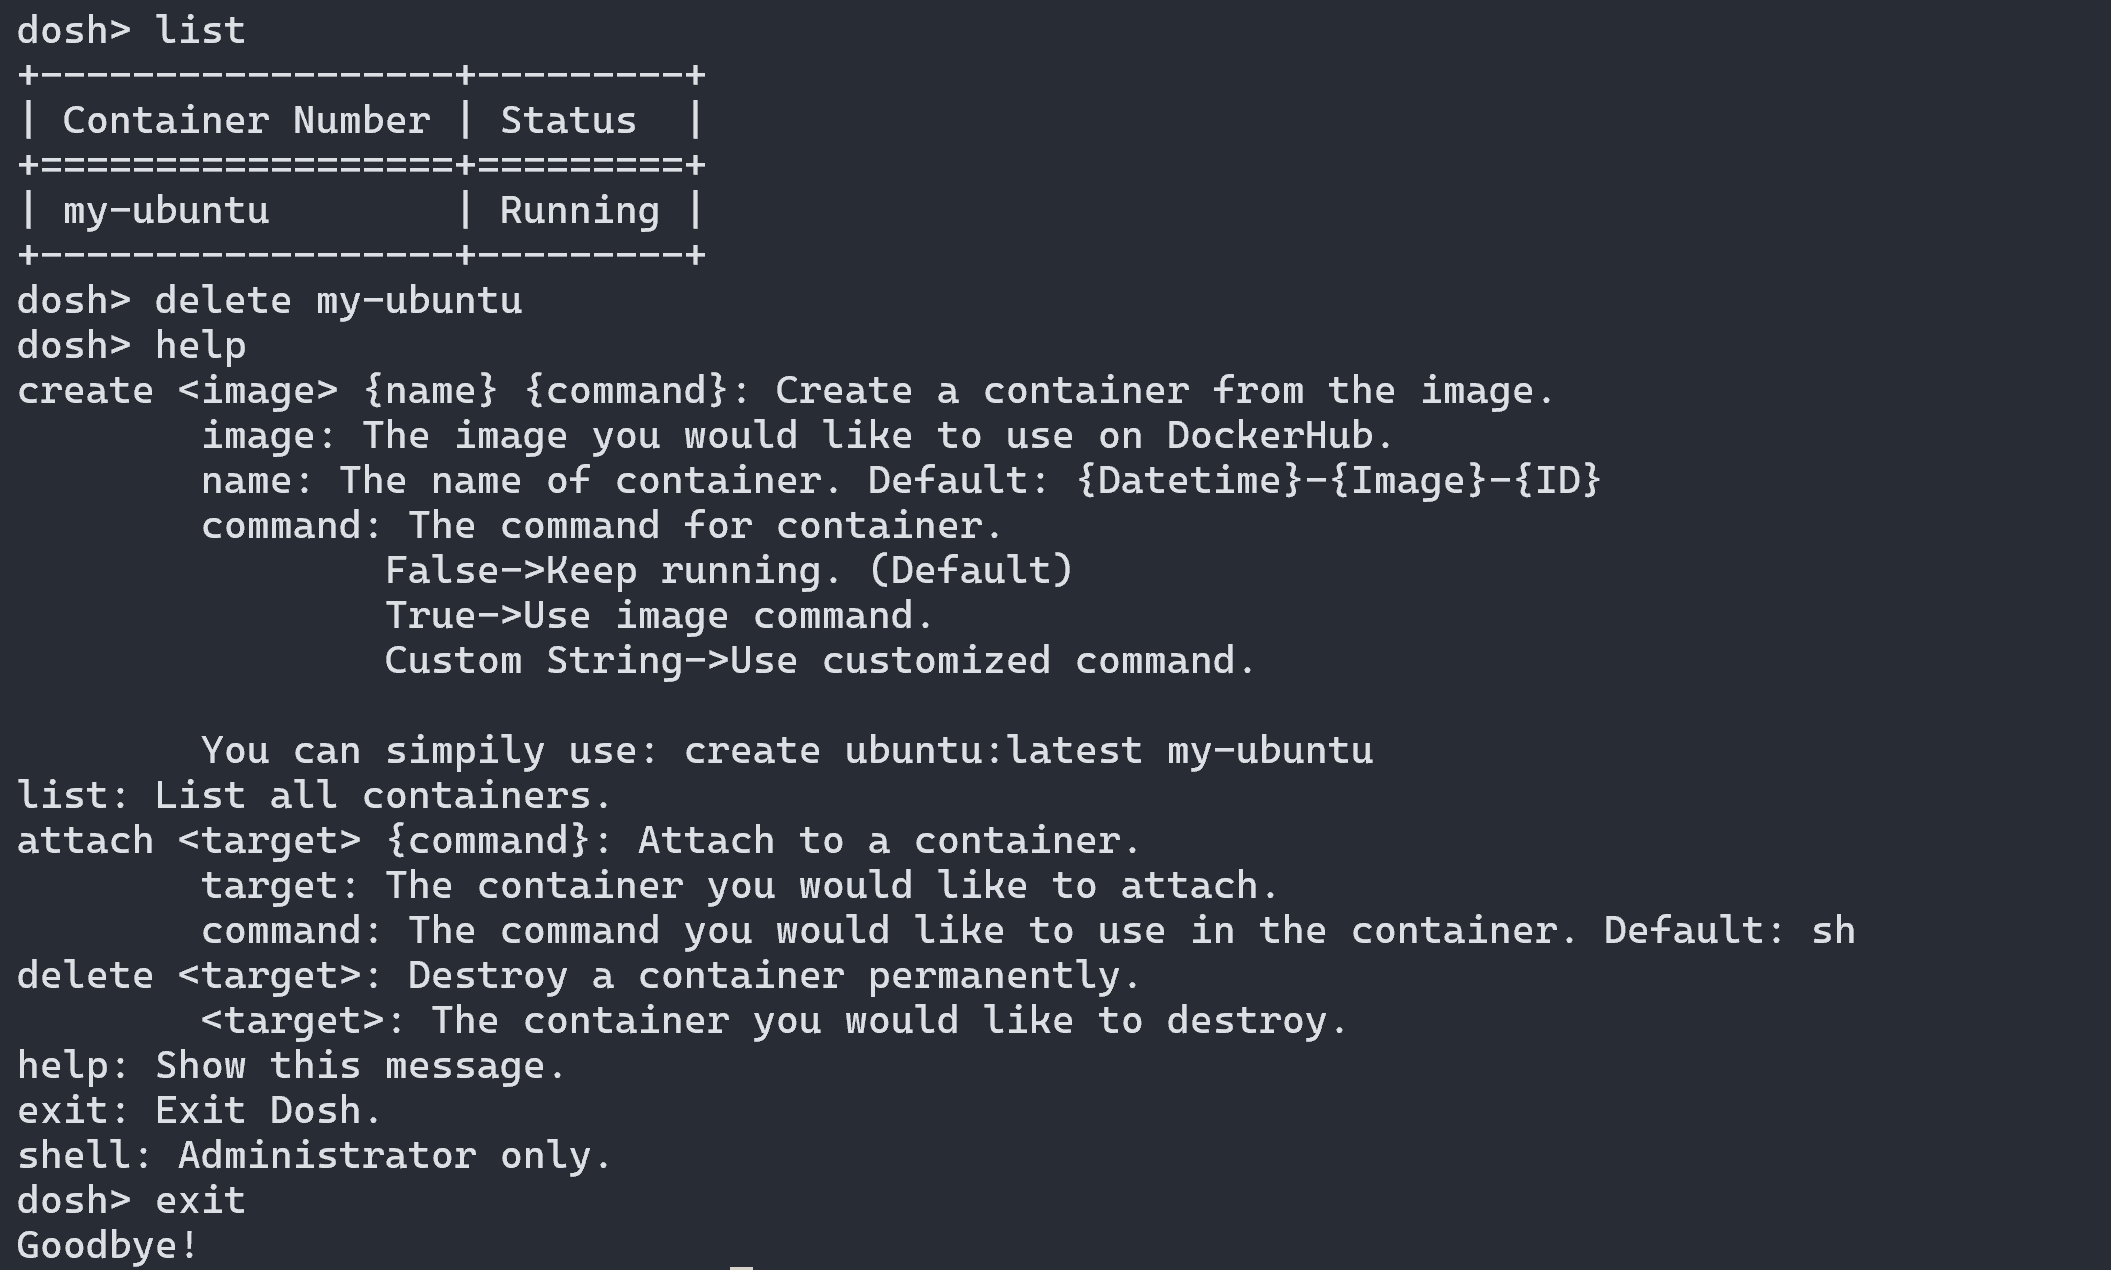Click the 'False->Keep running. (Default)' line
Viewport: 2111px width, 1270px height.
728,571
